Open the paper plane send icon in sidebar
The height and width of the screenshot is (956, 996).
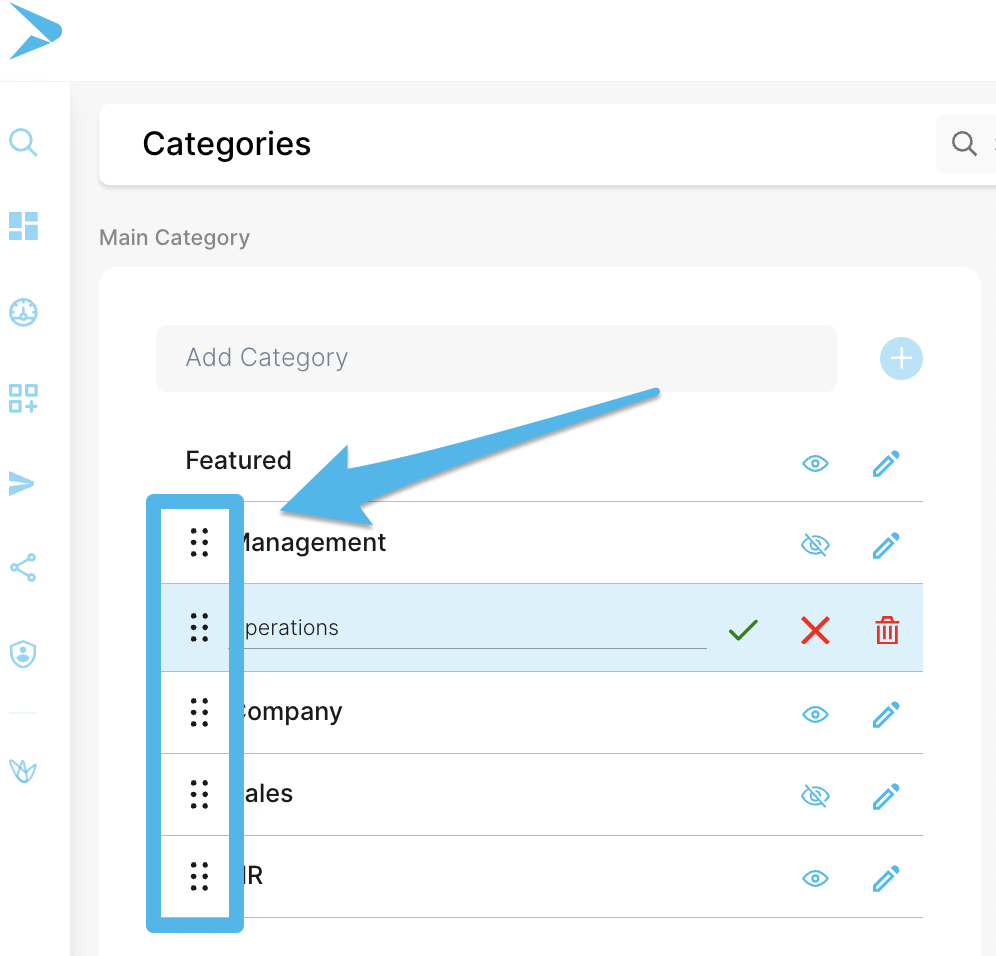point(22,484)
